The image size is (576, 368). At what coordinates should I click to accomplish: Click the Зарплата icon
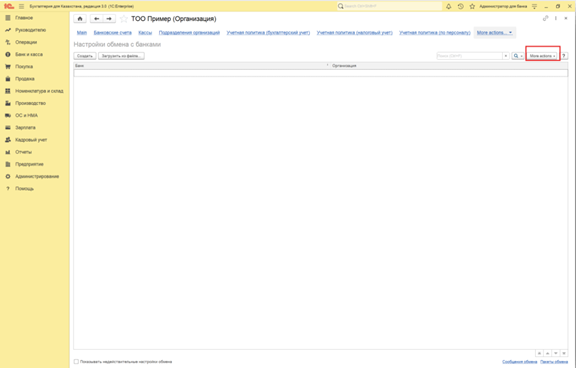click(x=8, y=127)
